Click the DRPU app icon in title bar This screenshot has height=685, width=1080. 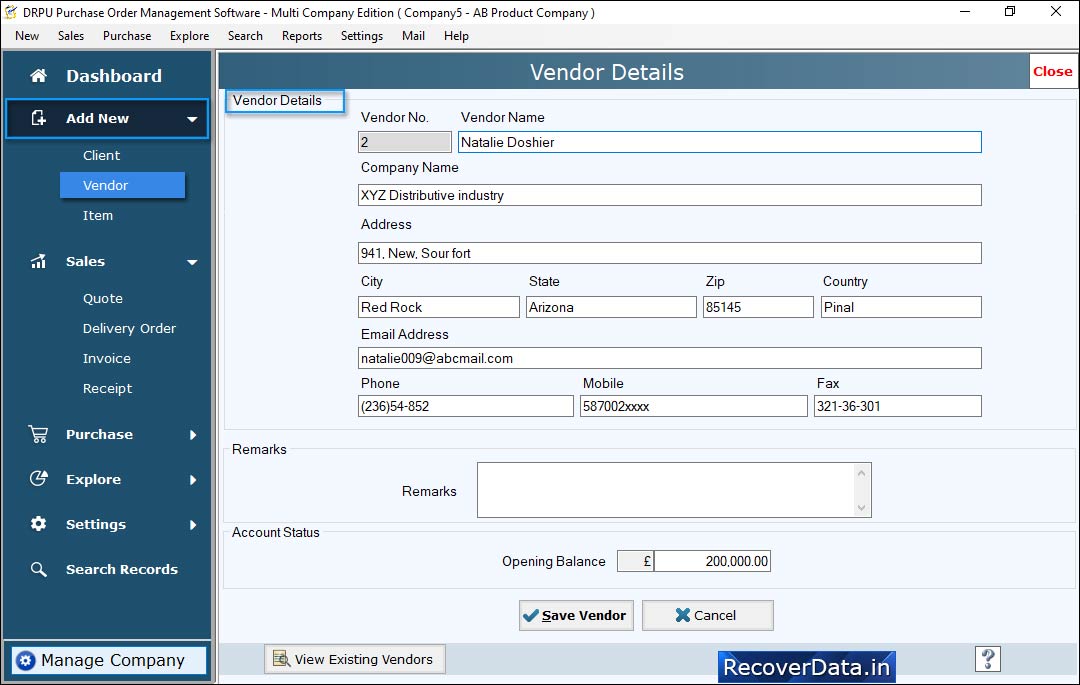point(10,12)
